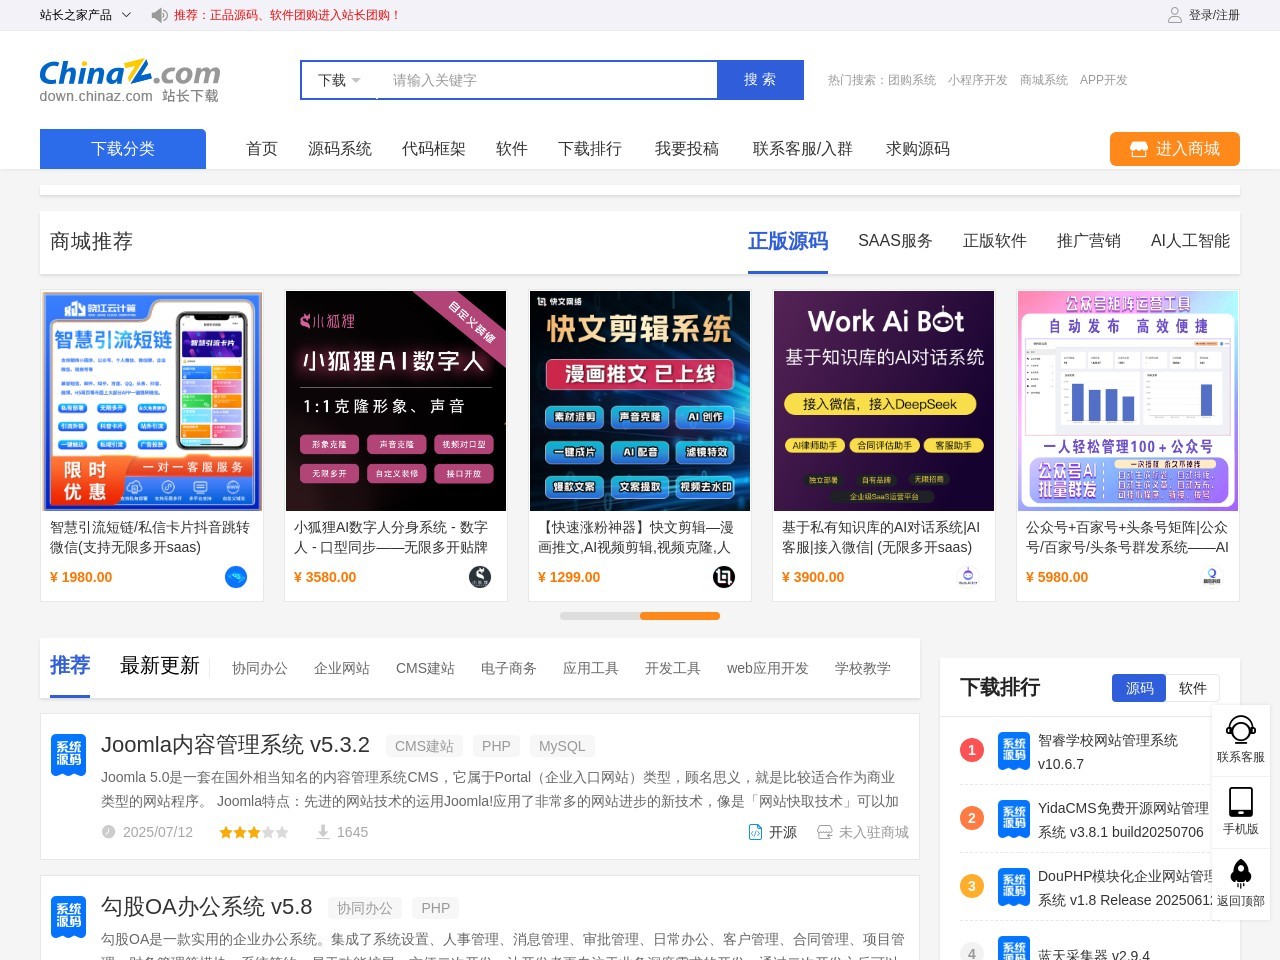Open the 快文剪辑系统 product thumbnail
This screenshot has height=960, width=1280.
(x=640, y=401)
